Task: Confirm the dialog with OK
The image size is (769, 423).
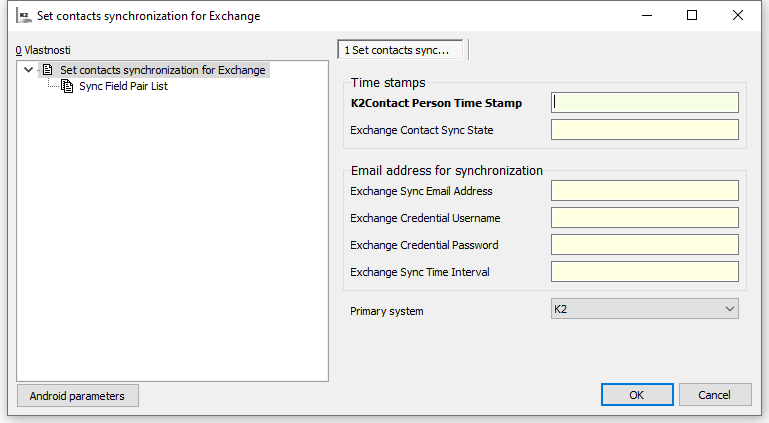Action: click(x=637, y=395)
